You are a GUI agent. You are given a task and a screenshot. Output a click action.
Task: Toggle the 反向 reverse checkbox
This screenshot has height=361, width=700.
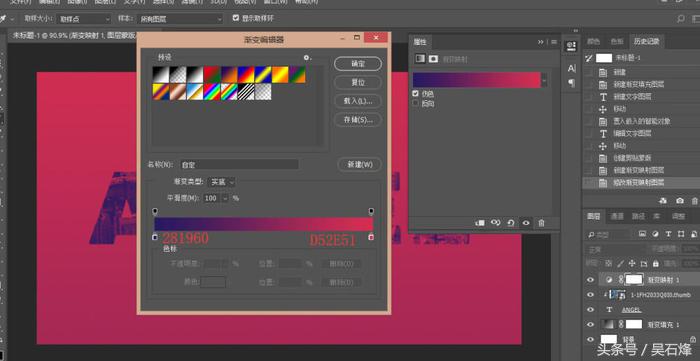[416, 104]
